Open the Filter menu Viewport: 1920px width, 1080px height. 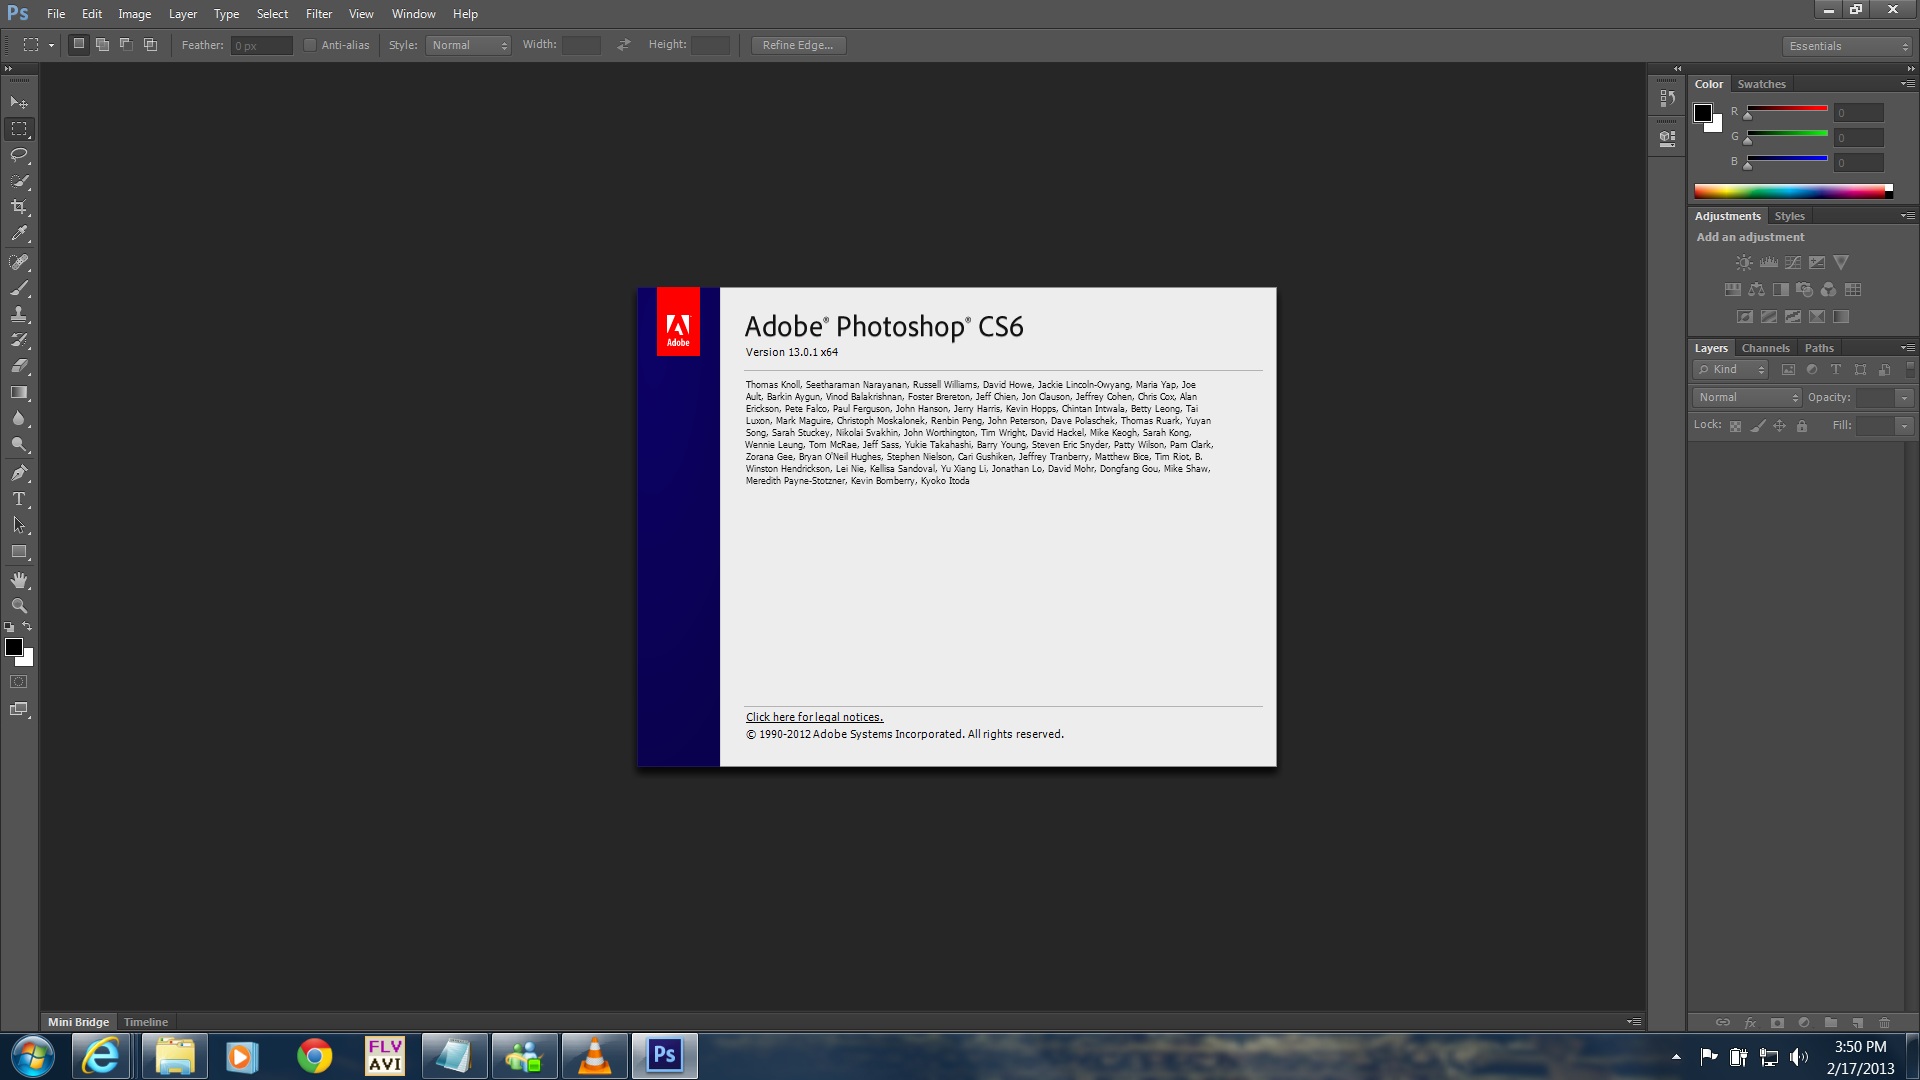(x=318, y=13)
